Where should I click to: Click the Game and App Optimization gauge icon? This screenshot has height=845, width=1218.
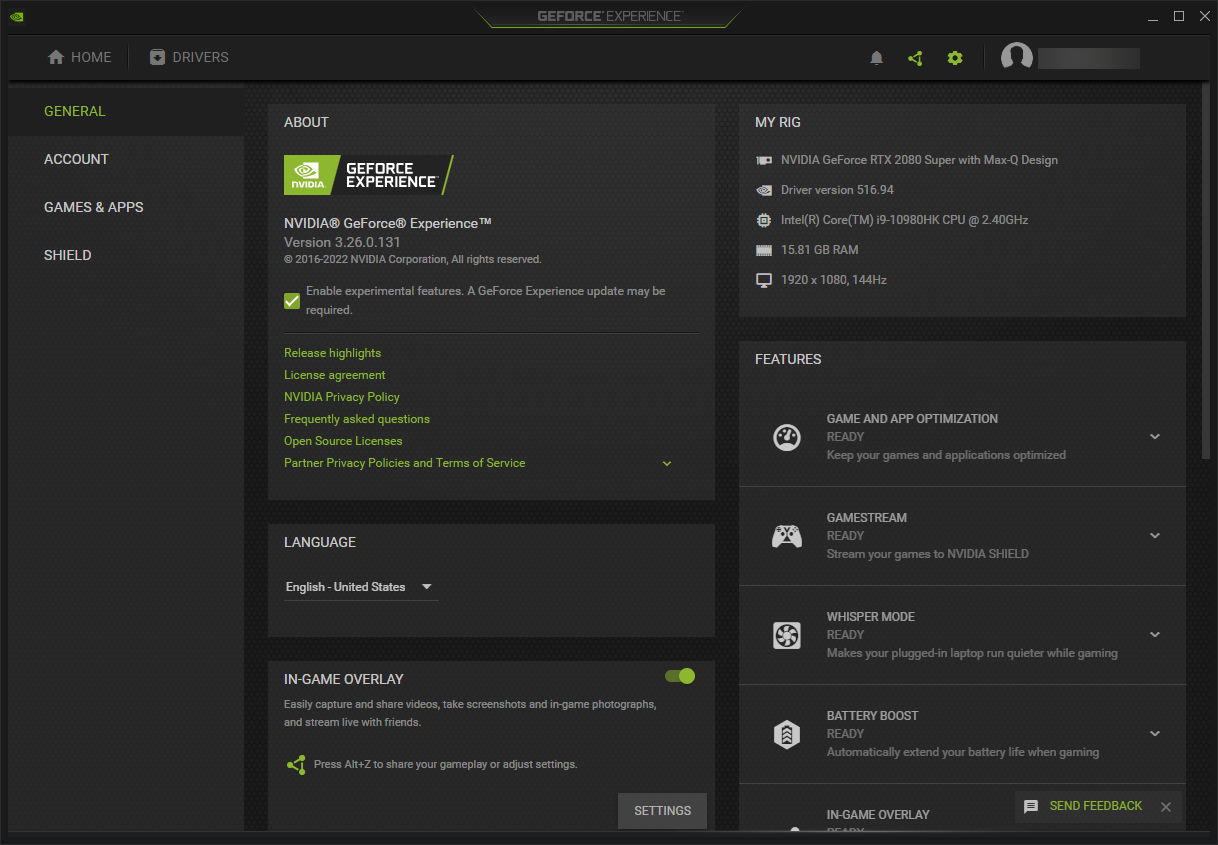click(x=787, y=437)
